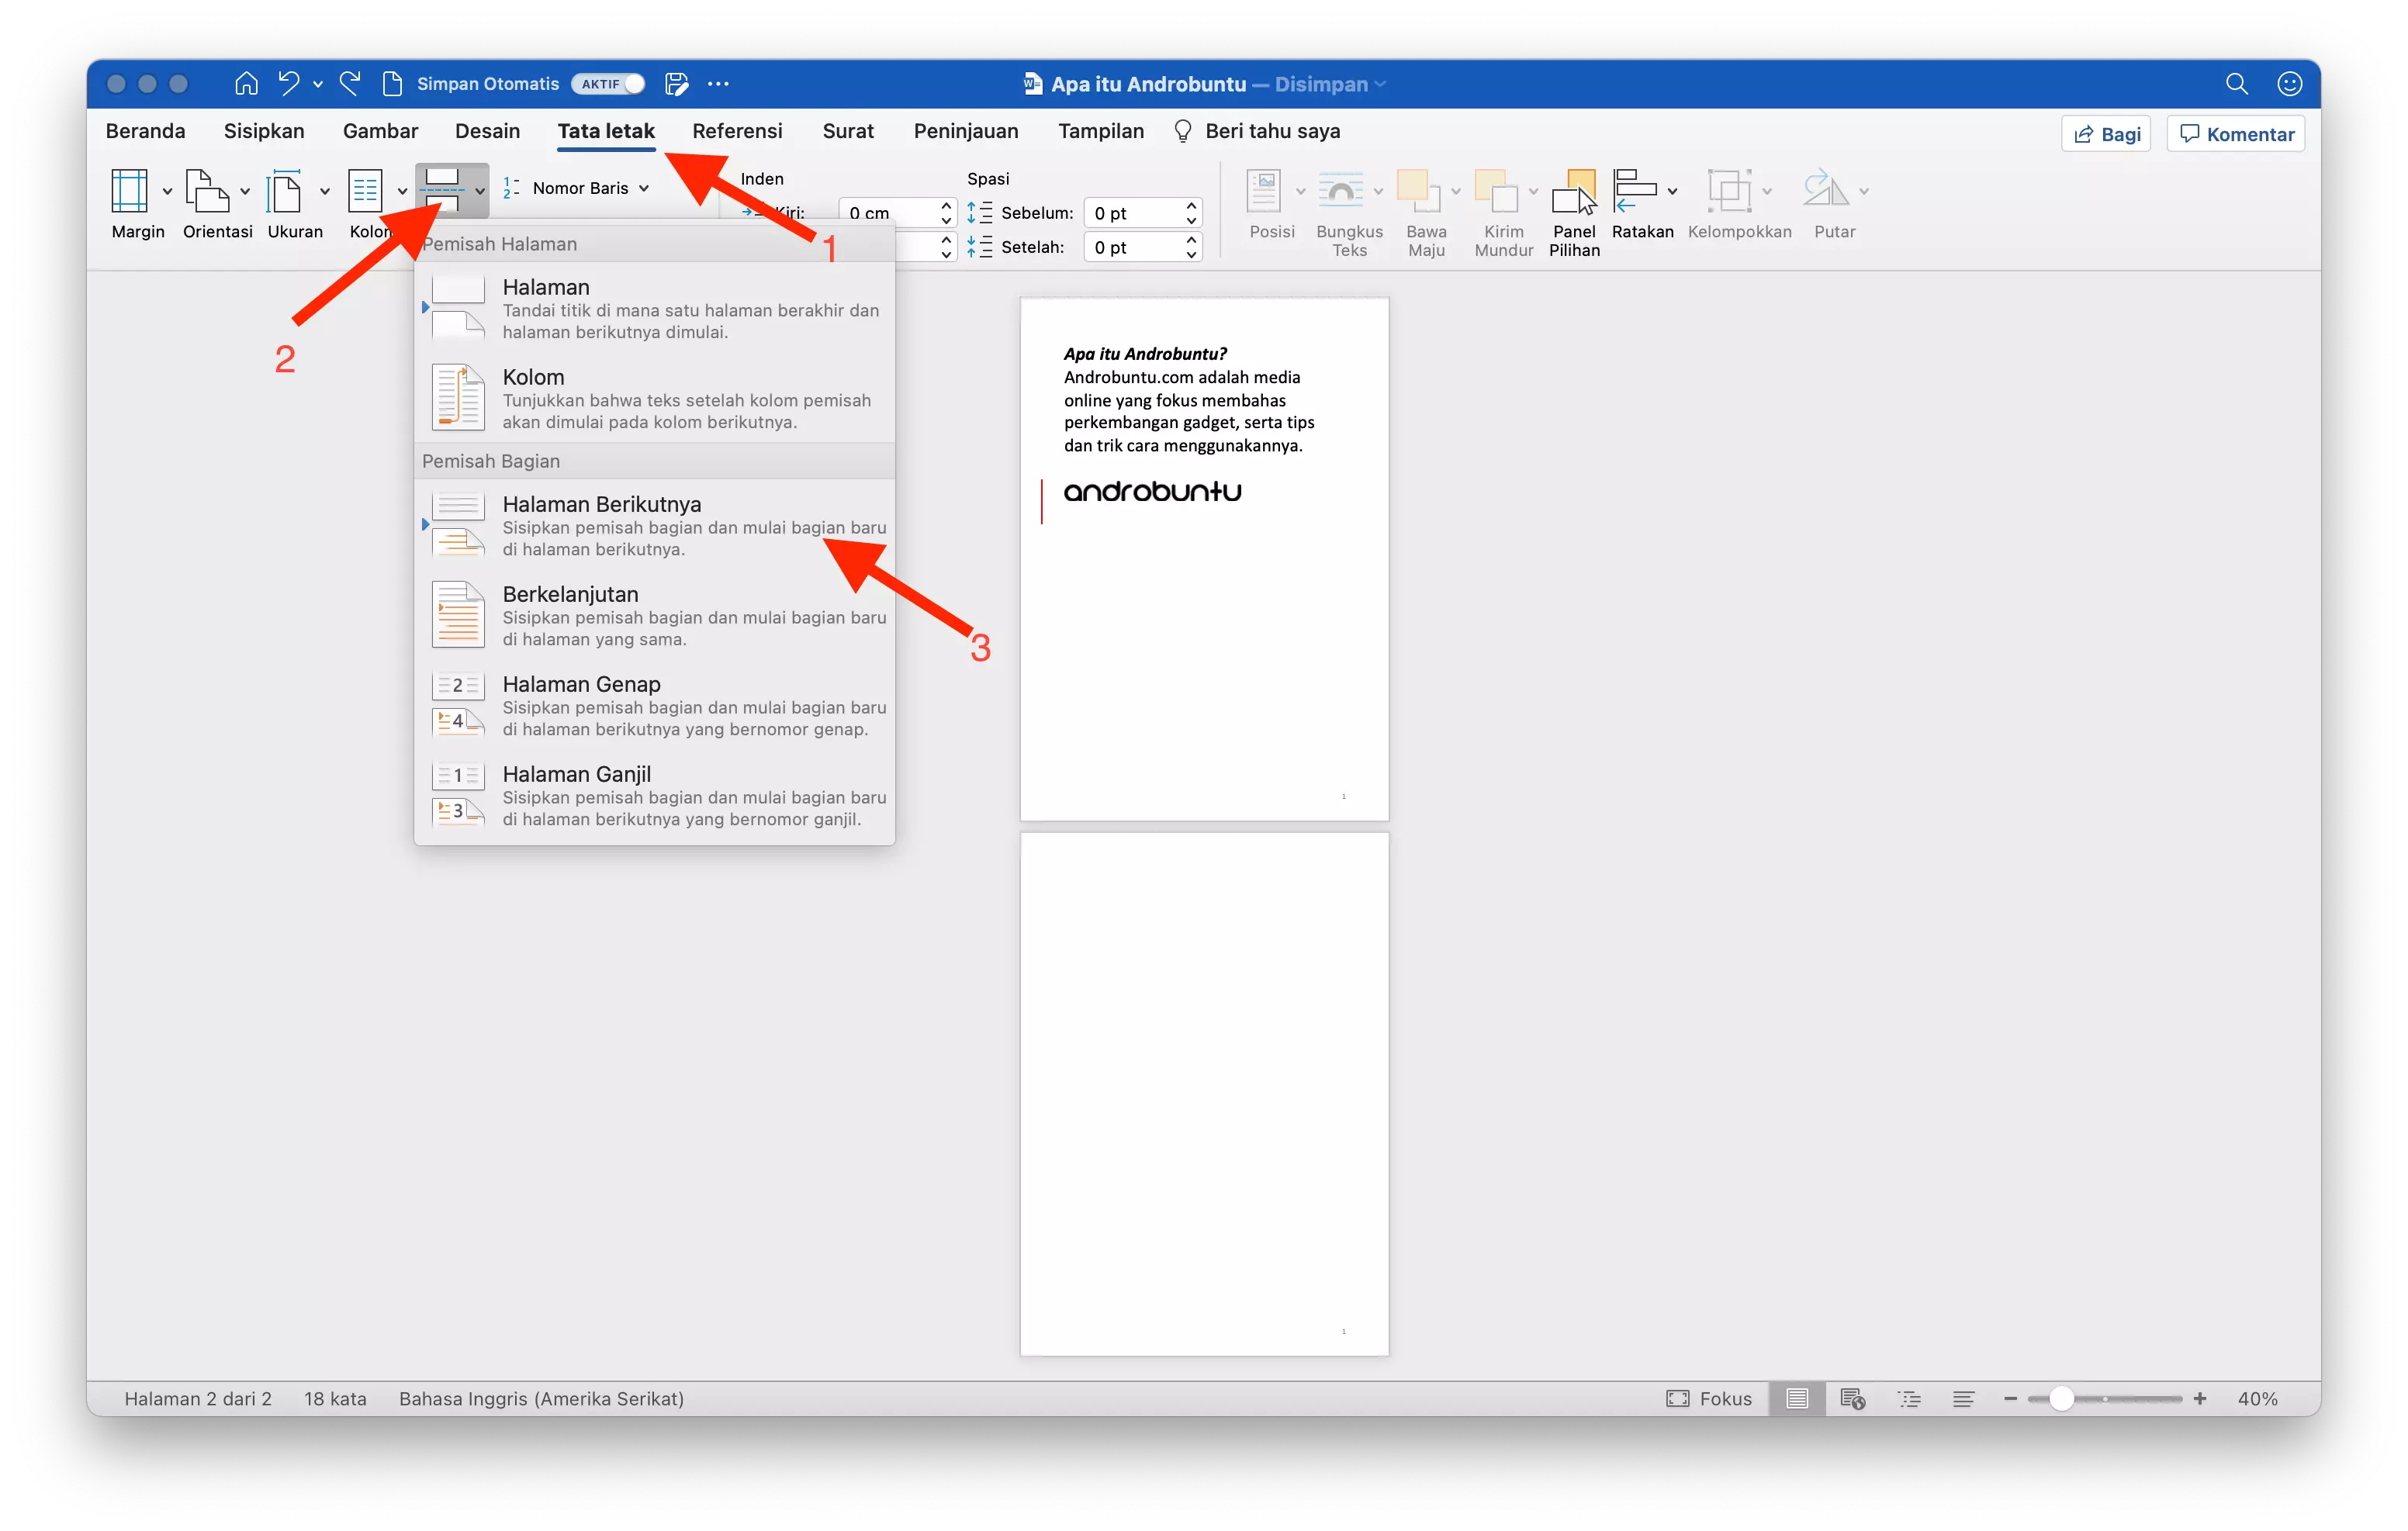Open Komentar
The width and height of the screenshot is (2408, 1531).
(2236, 133)
